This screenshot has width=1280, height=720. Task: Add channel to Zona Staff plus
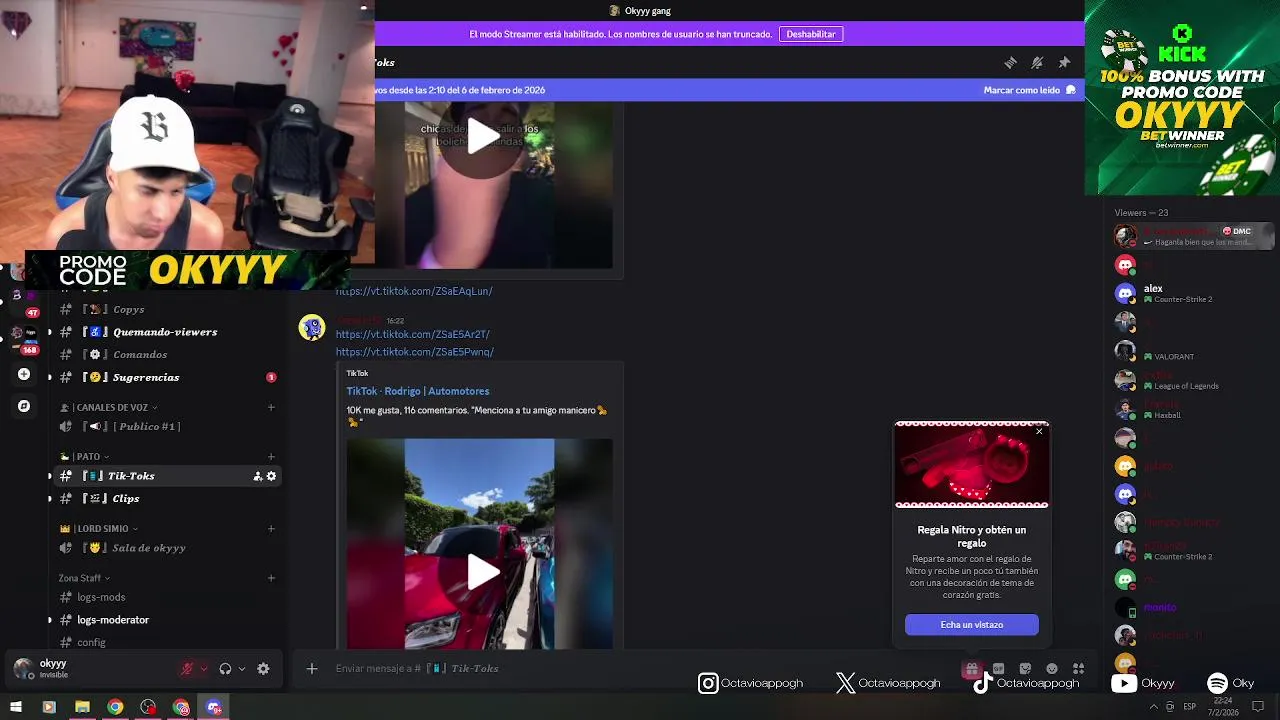(x=271, y=578)
